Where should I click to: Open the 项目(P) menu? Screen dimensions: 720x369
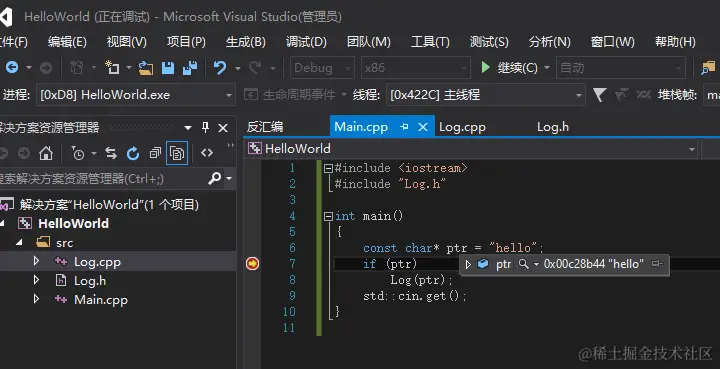click(186, 42)
